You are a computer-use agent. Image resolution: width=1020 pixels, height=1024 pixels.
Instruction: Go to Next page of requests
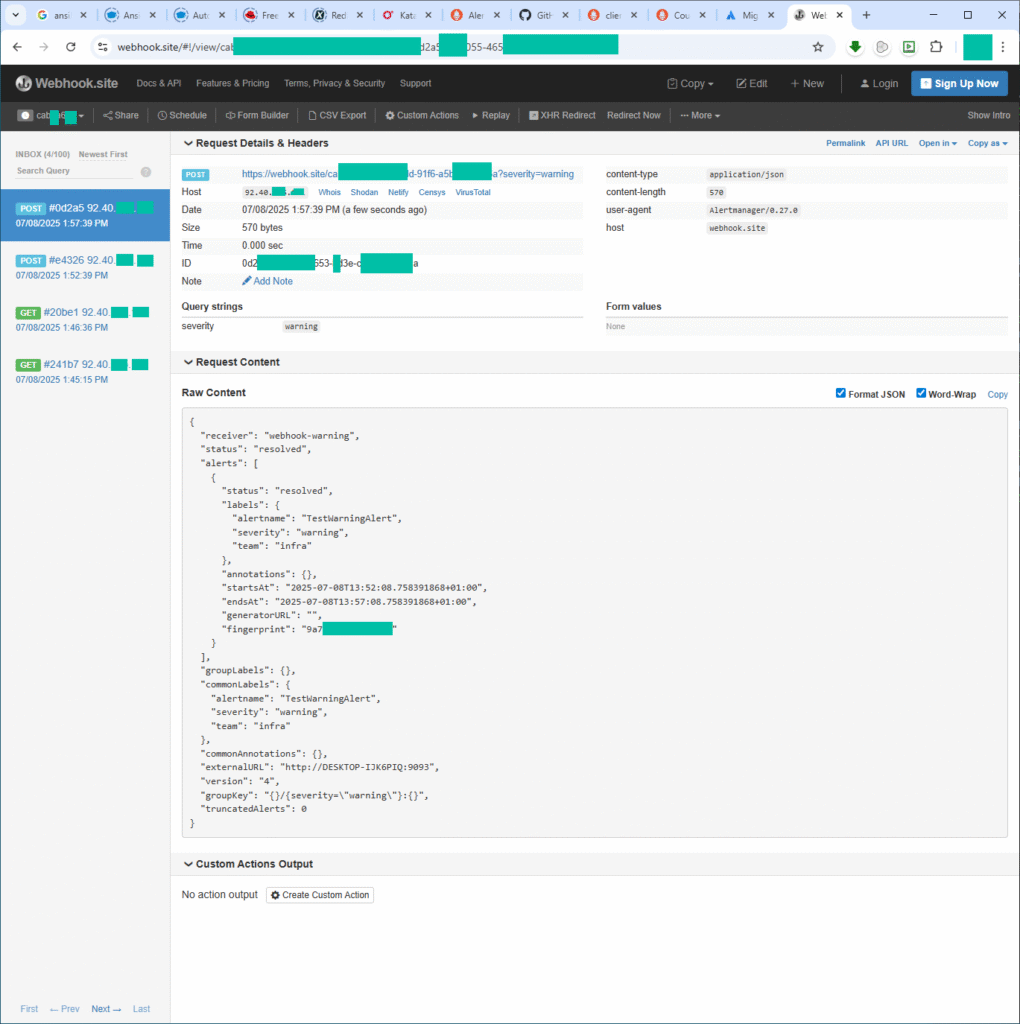coord(106,1010)
